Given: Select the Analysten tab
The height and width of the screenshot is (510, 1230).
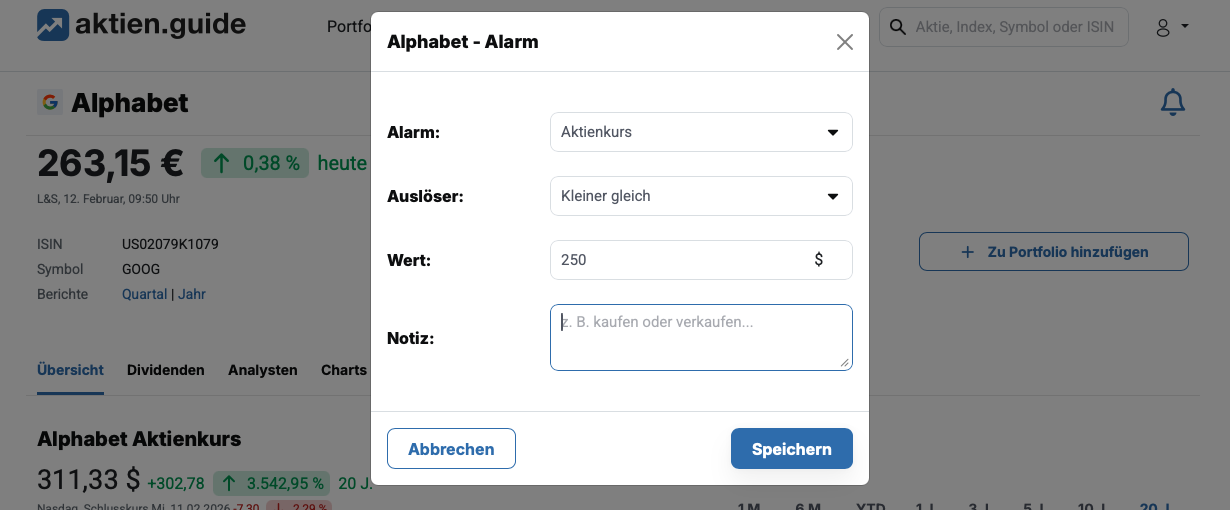Looking at the screenshot, I should pyautogui.click(x=263, y=370).
